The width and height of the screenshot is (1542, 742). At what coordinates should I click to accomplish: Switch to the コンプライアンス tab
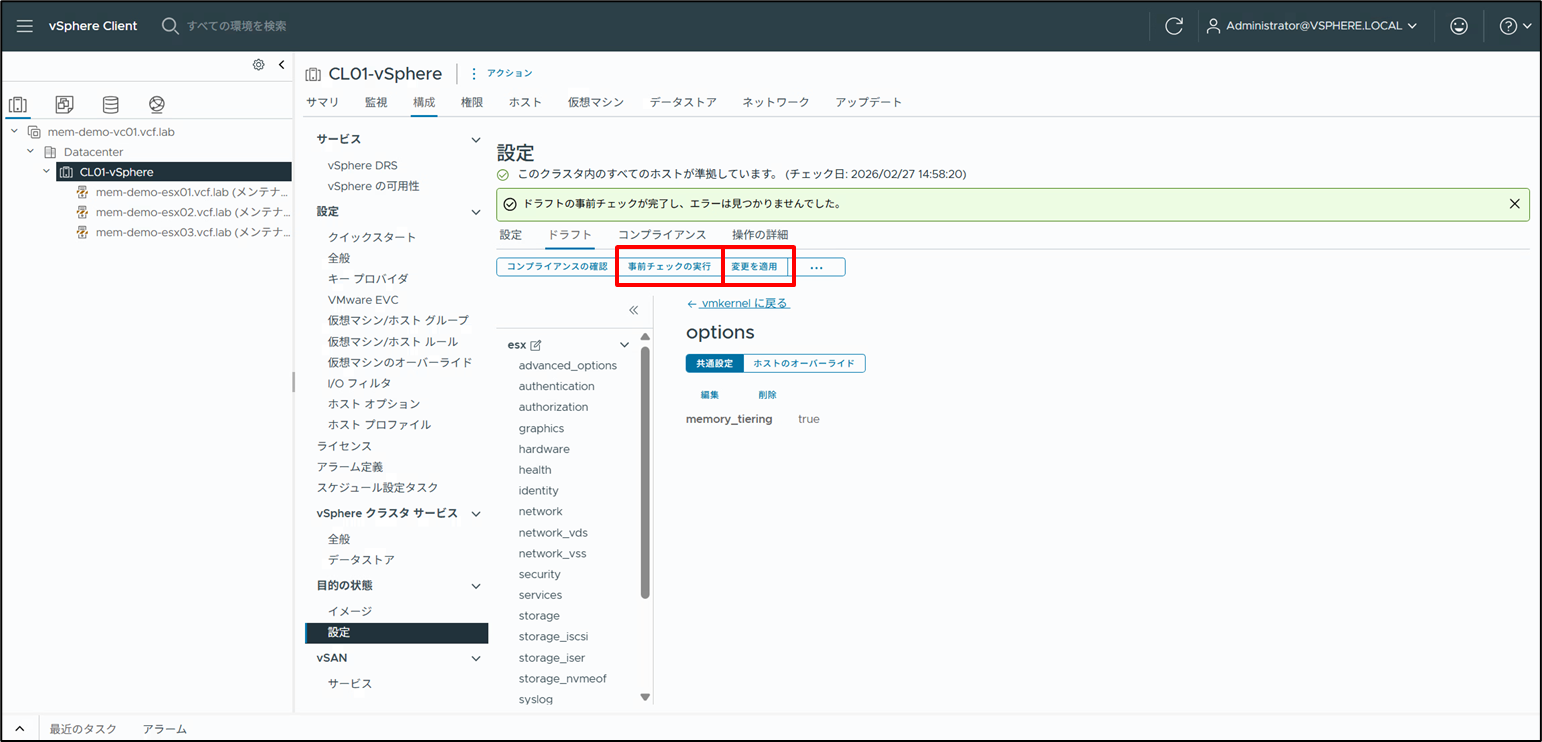[664, 234]
